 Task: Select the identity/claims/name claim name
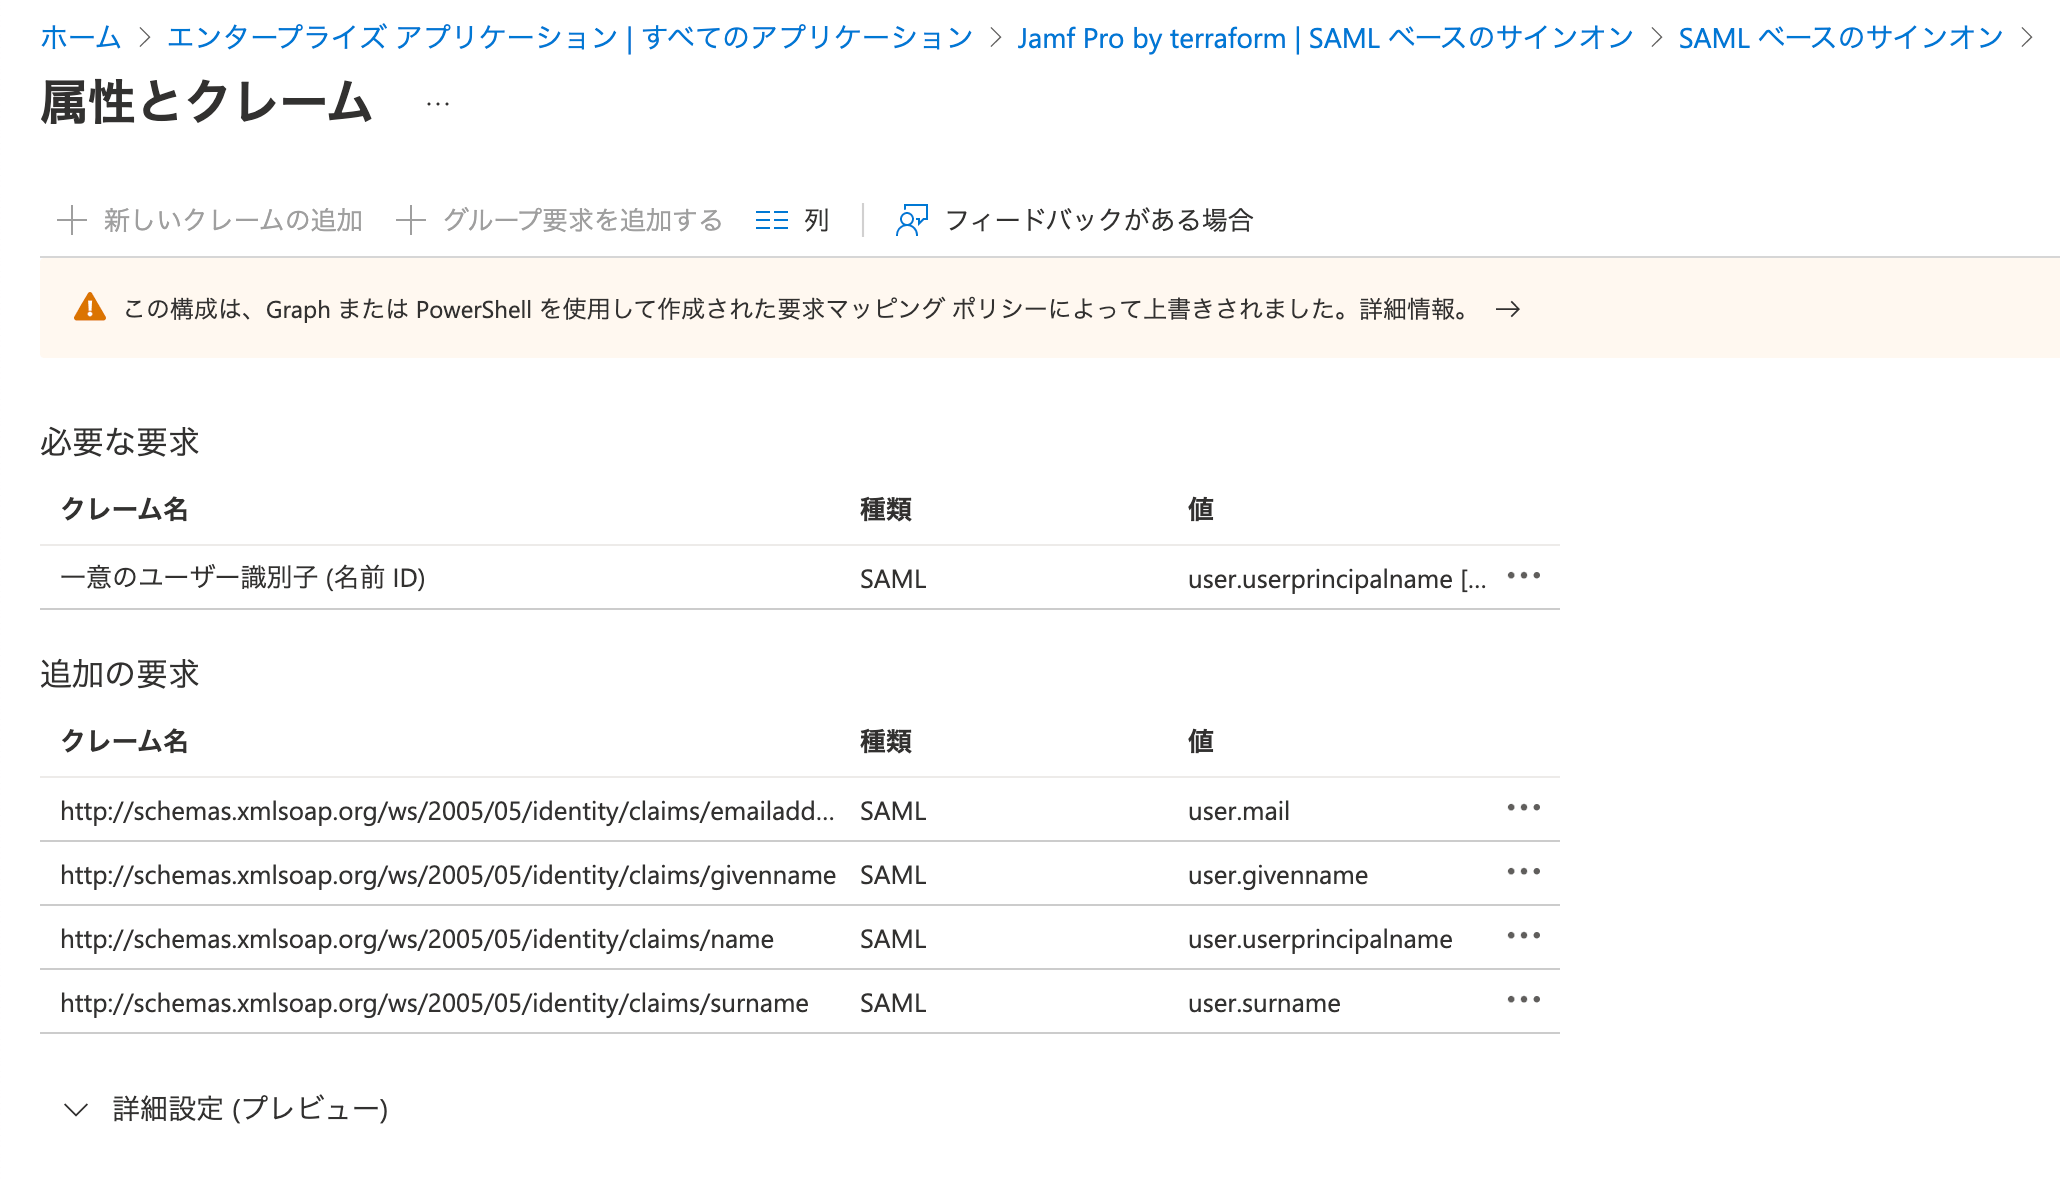(x=417, y=939)
